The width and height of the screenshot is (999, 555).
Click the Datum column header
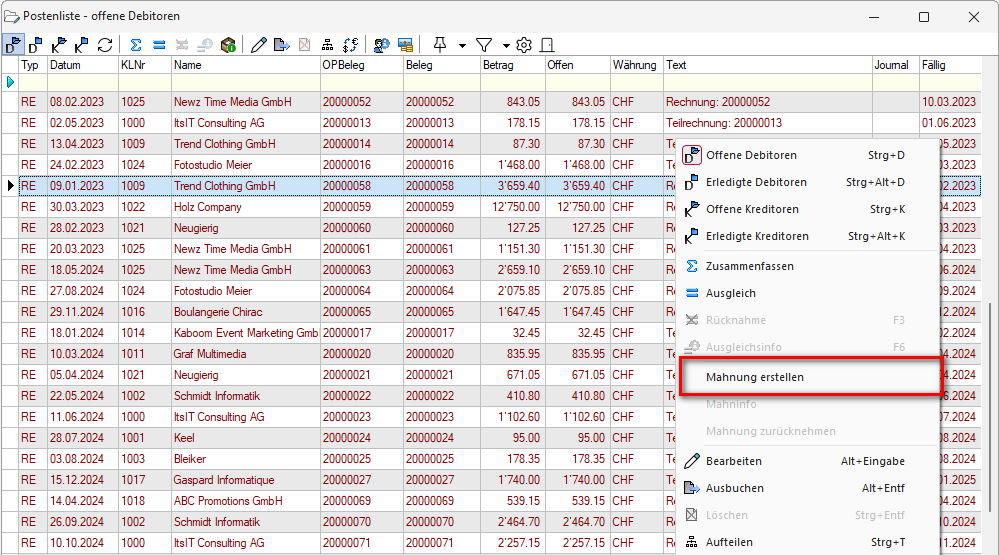pos(82,65)
